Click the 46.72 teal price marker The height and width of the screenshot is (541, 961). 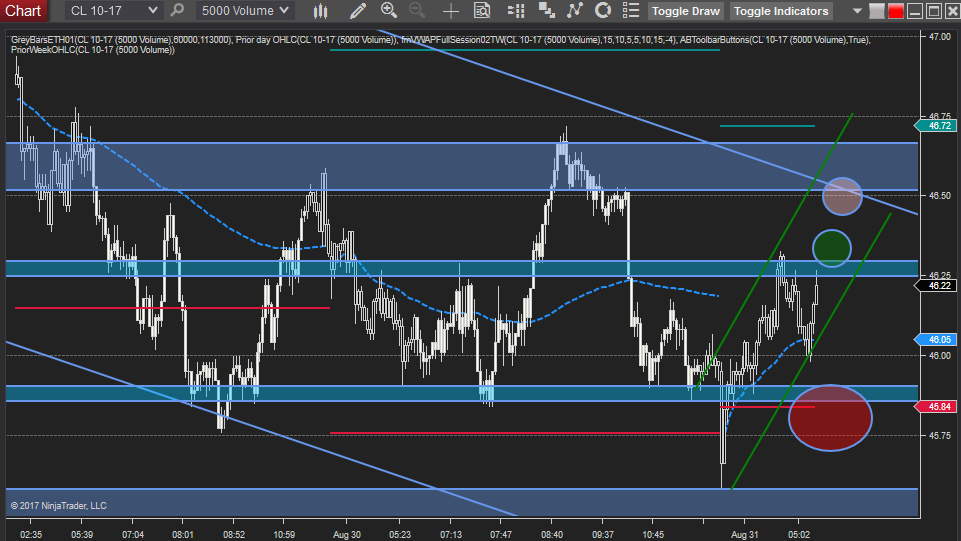[x=935, y=126]
